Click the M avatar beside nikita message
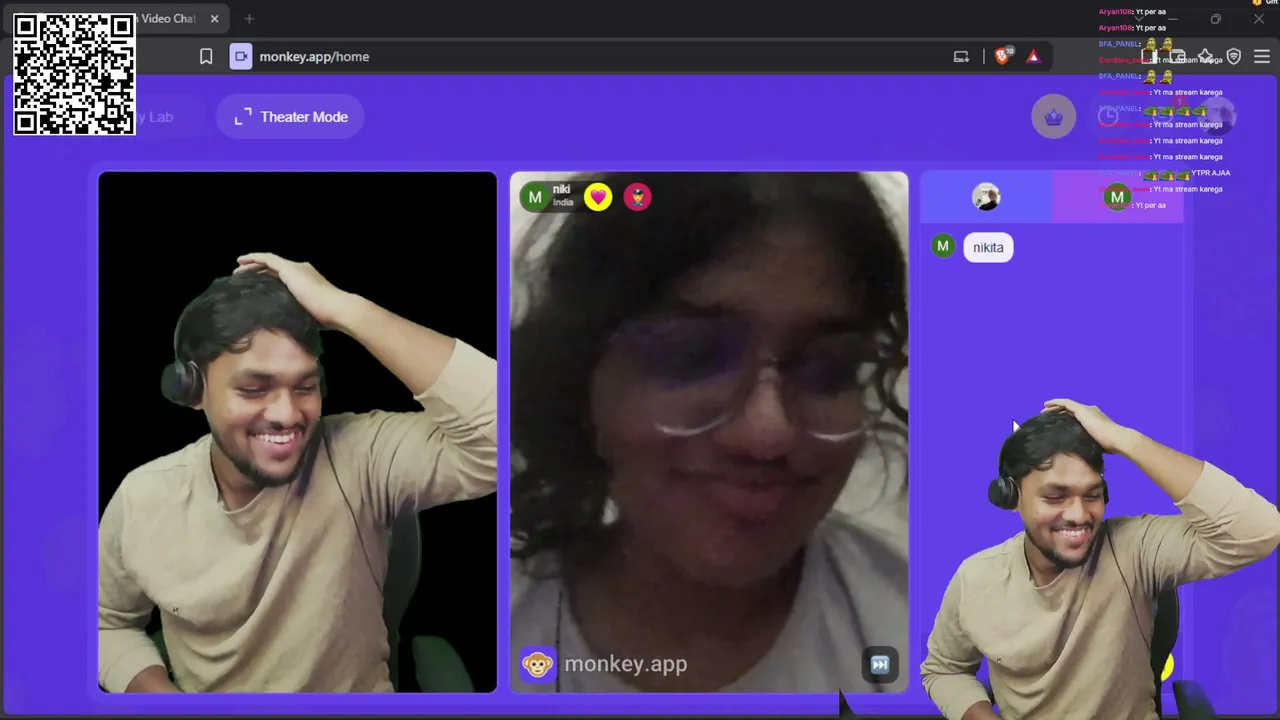This screenshot has height=720, width=1280. 943,246
